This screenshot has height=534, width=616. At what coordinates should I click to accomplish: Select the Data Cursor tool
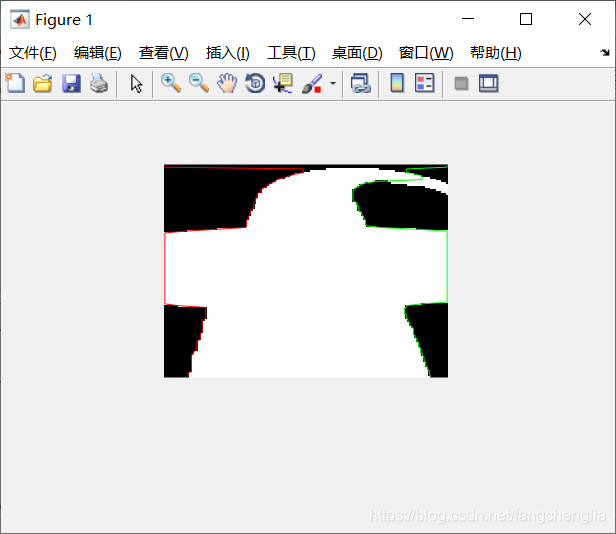pyautogui.click(x=283, y=83)
